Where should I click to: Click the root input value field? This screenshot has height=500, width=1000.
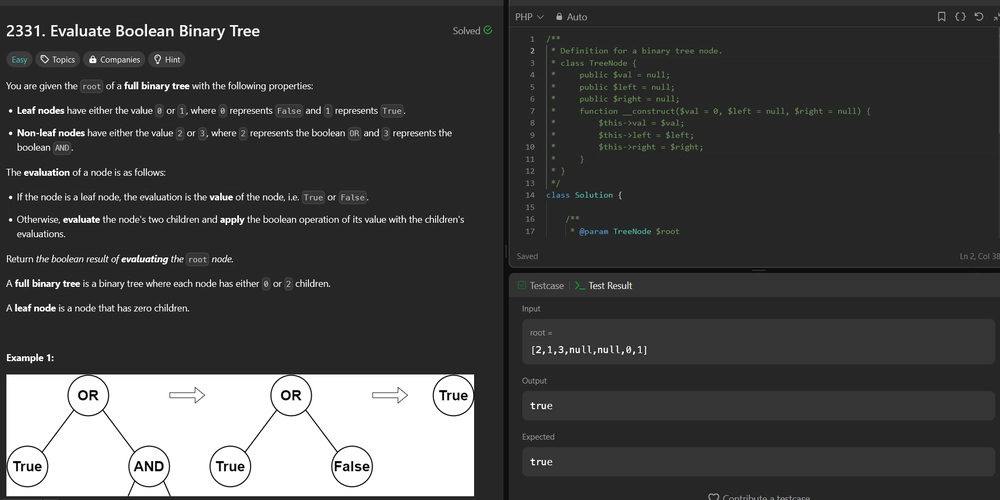coord(758,341)
